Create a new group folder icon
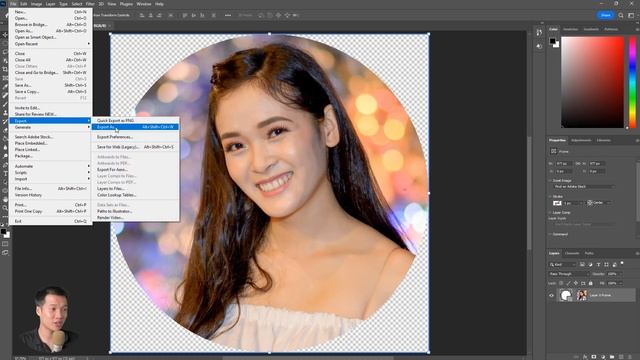The image size is (640, 360). 612,357
